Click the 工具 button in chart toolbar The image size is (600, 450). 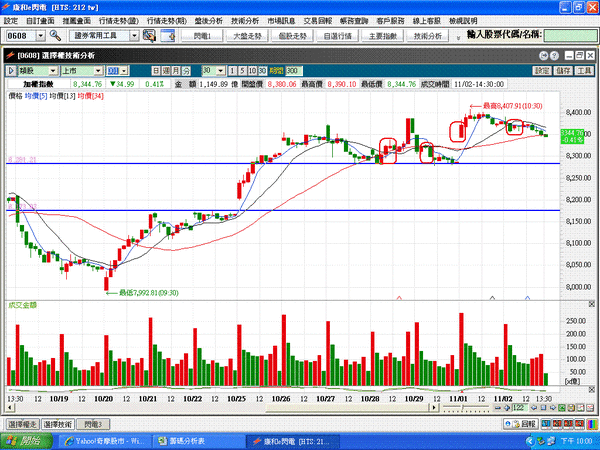click(584, 71)
